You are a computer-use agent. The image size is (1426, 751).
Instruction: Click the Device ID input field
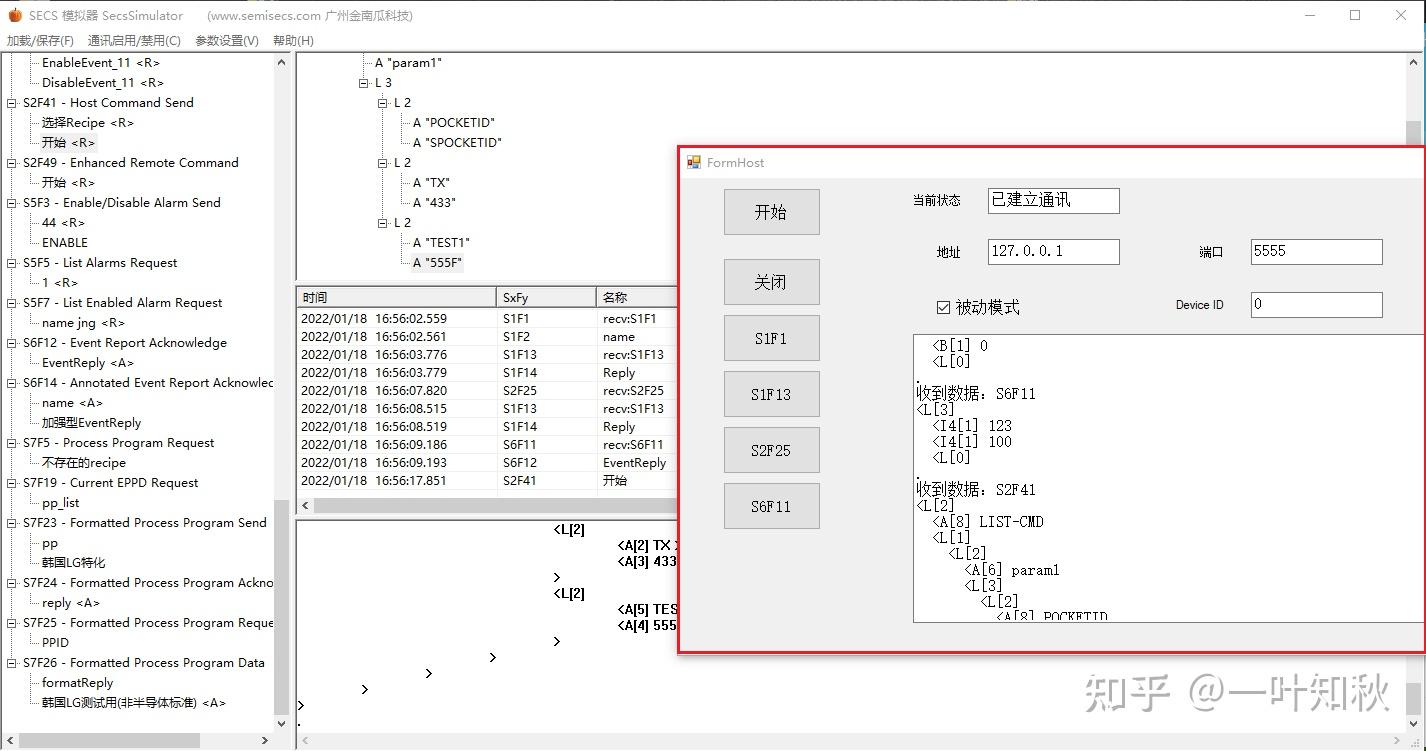coord(1315,305)
